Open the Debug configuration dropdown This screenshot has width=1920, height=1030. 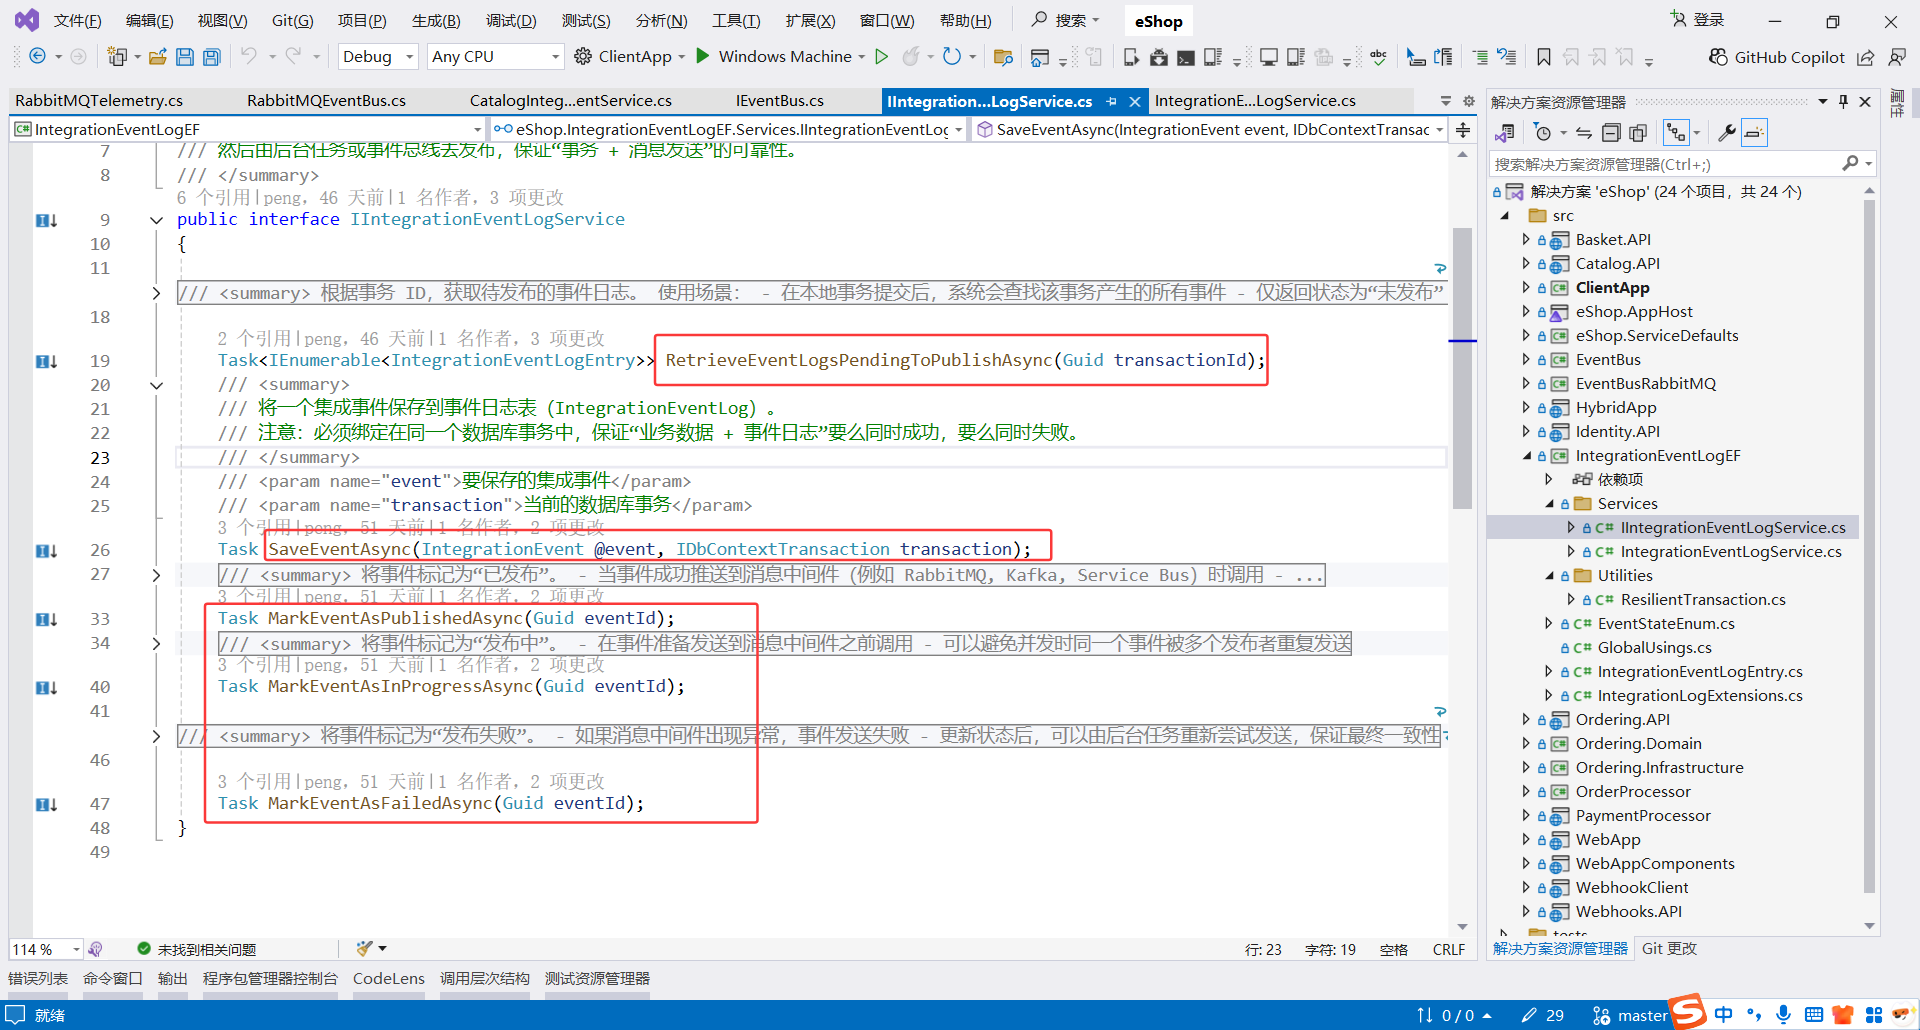[378, 57]
